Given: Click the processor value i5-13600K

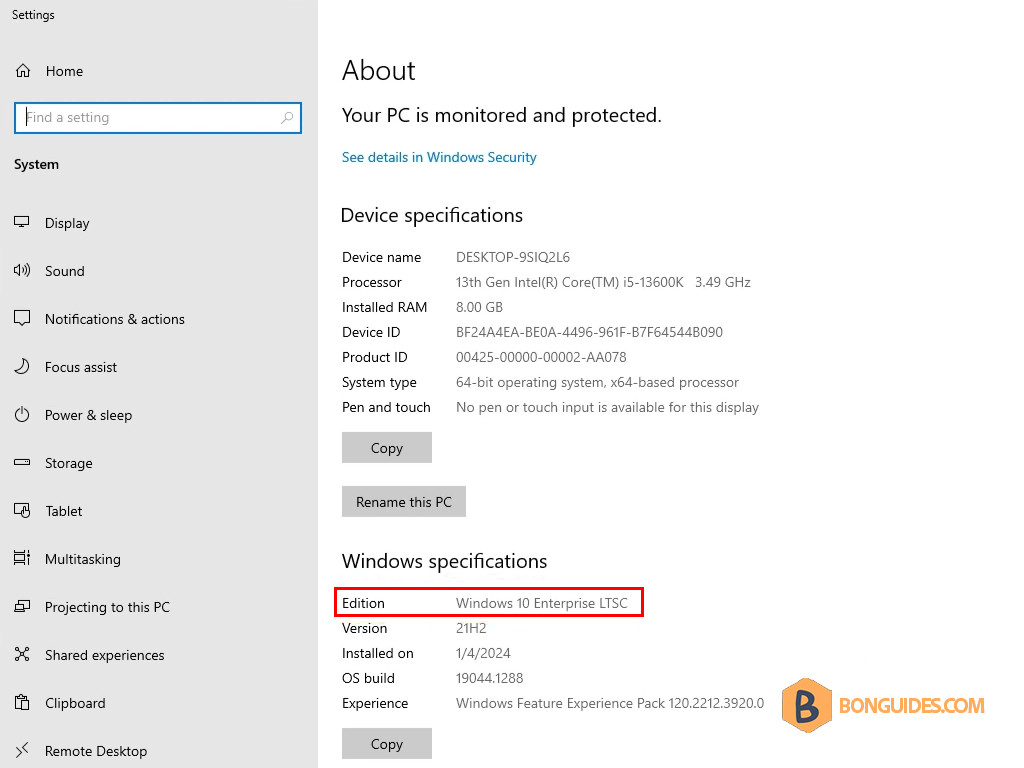Looking at the screenshot, I should [603, 282].
